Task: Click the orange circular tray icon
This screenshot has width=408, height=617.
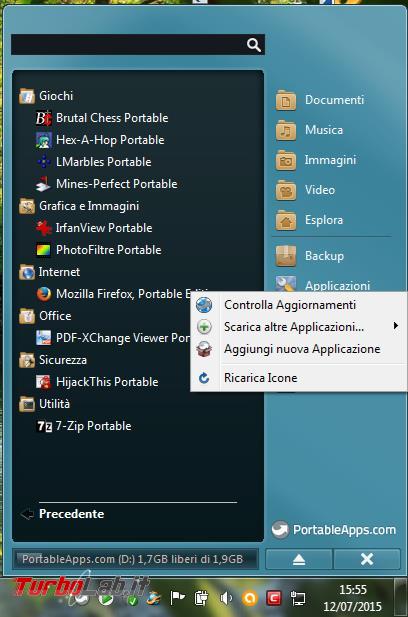Action: 249,599
